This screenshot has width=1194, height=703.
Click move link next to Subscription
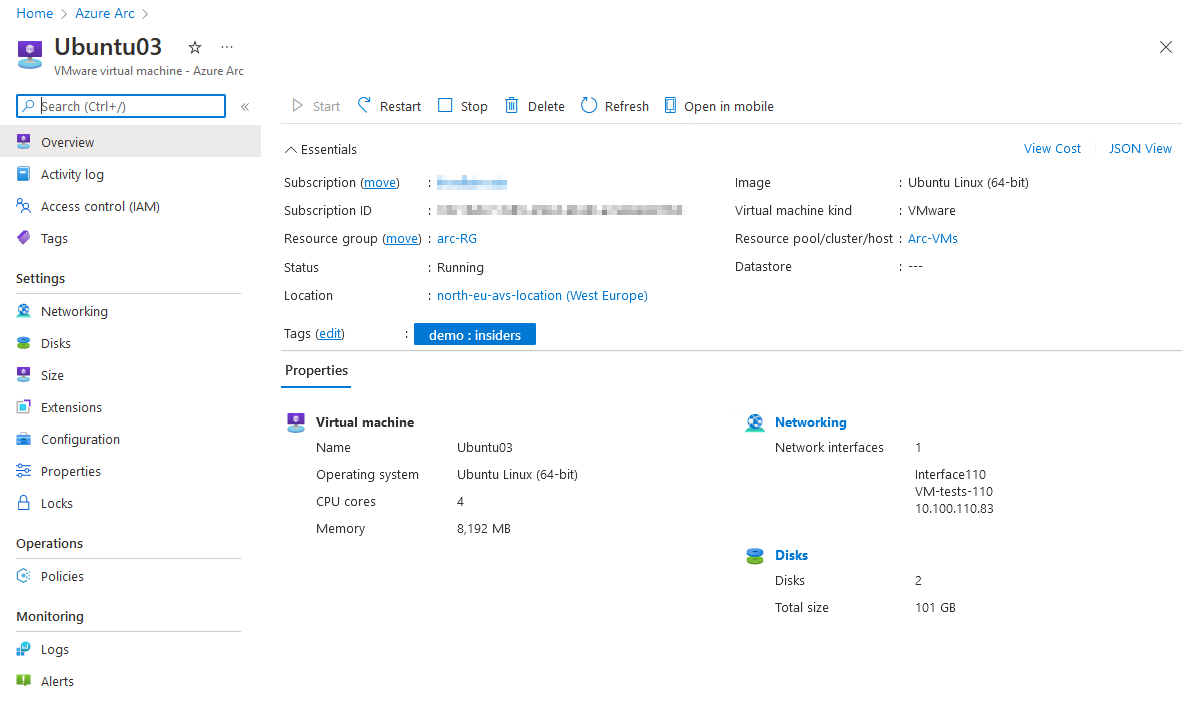pos(379,183)
